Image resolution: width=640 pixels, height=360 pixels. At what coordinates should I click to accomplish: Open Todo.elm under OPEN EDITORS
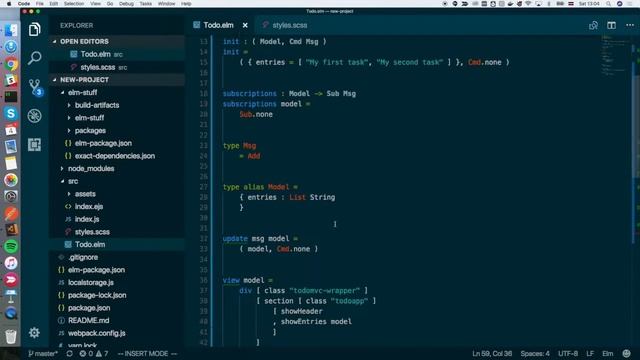click(117, 54)
